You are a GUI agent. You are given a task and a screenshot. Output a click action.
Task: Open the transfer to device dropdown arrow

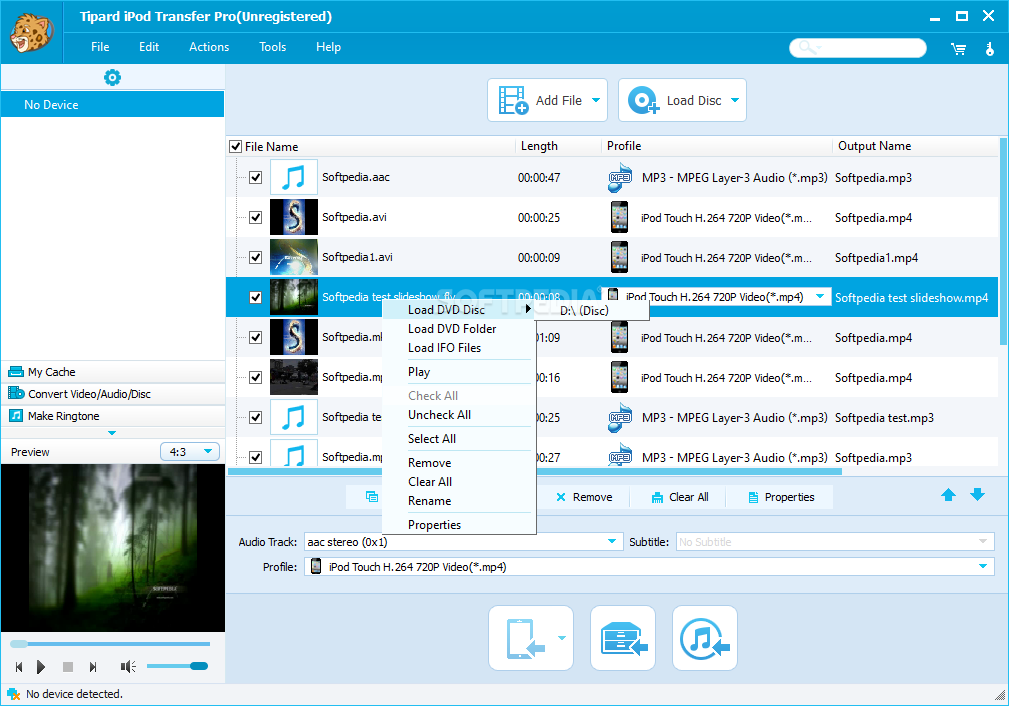click(562, 638)
